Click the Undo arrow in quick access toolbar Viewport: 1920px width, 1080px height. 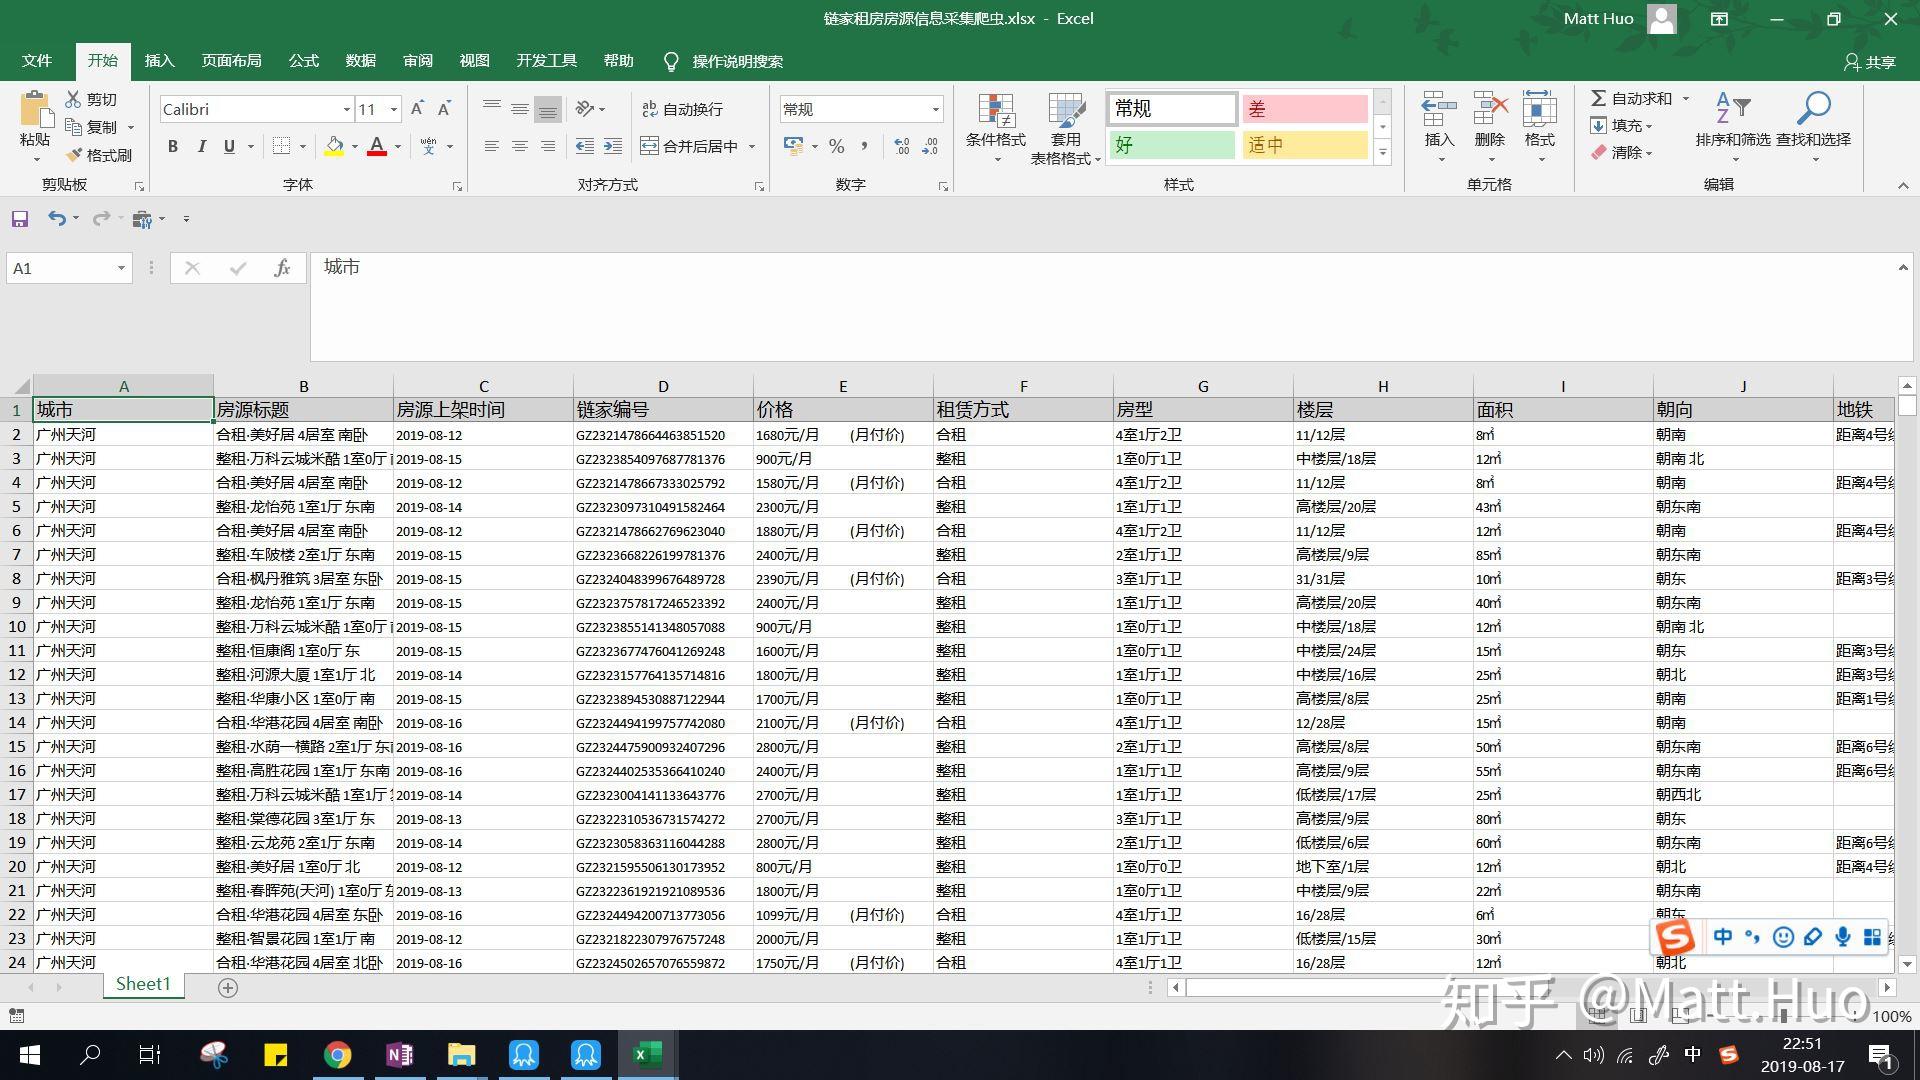click(57, 219)
